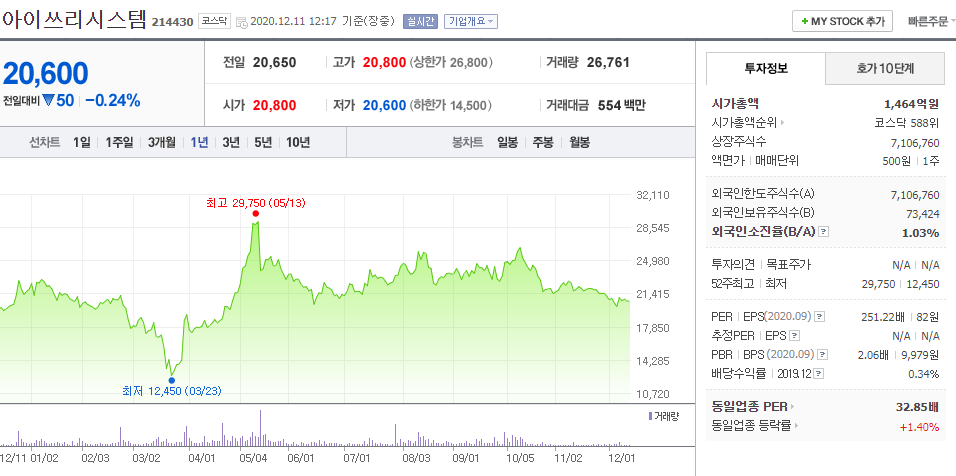This screenshot has width=956, height=476.
Task: Click the help icon next to 배당수익률 2019.12
Action: click(819, 374)
